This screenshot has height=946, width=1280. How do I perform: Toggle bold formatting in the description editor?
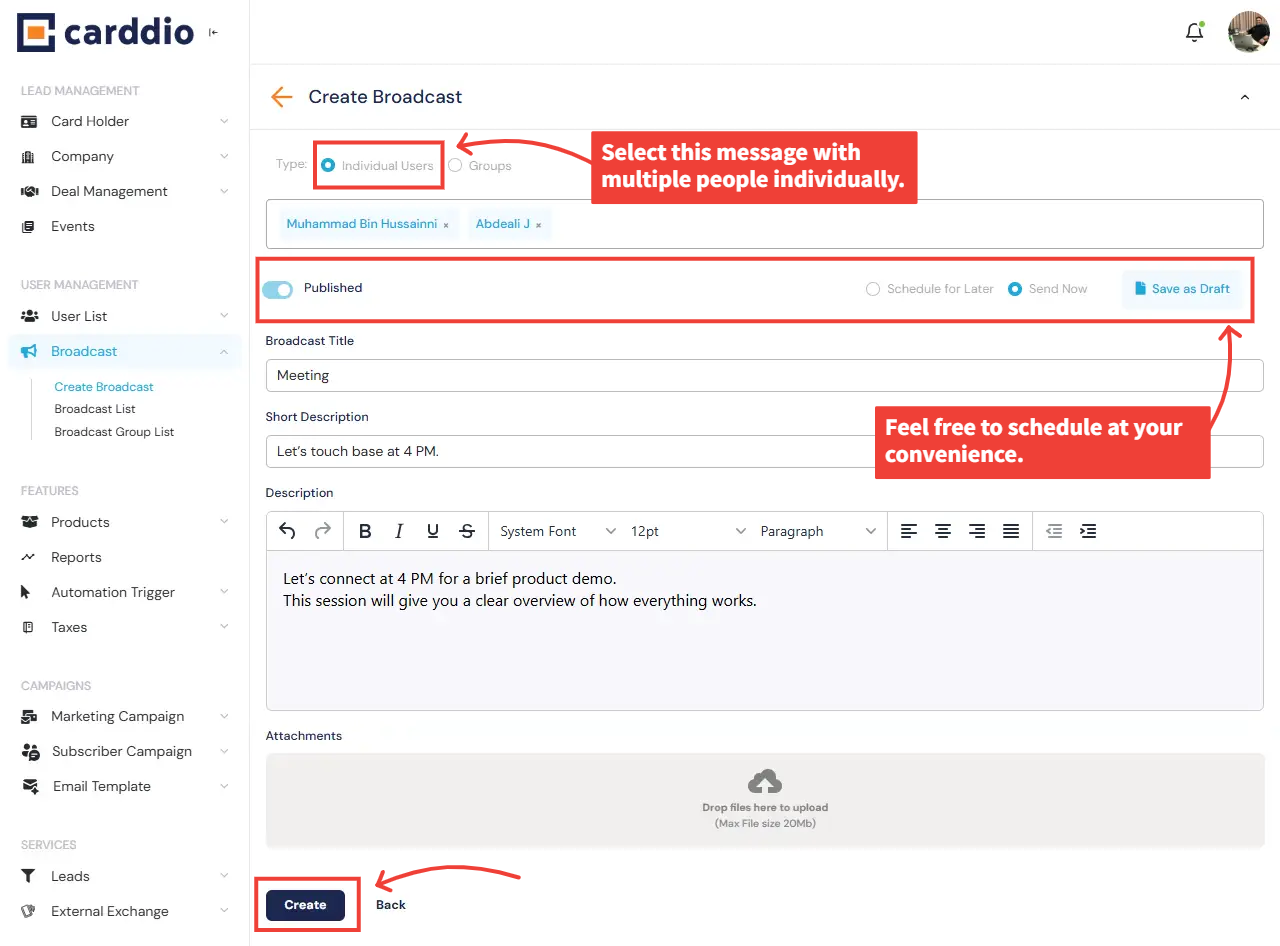(365, 531)
